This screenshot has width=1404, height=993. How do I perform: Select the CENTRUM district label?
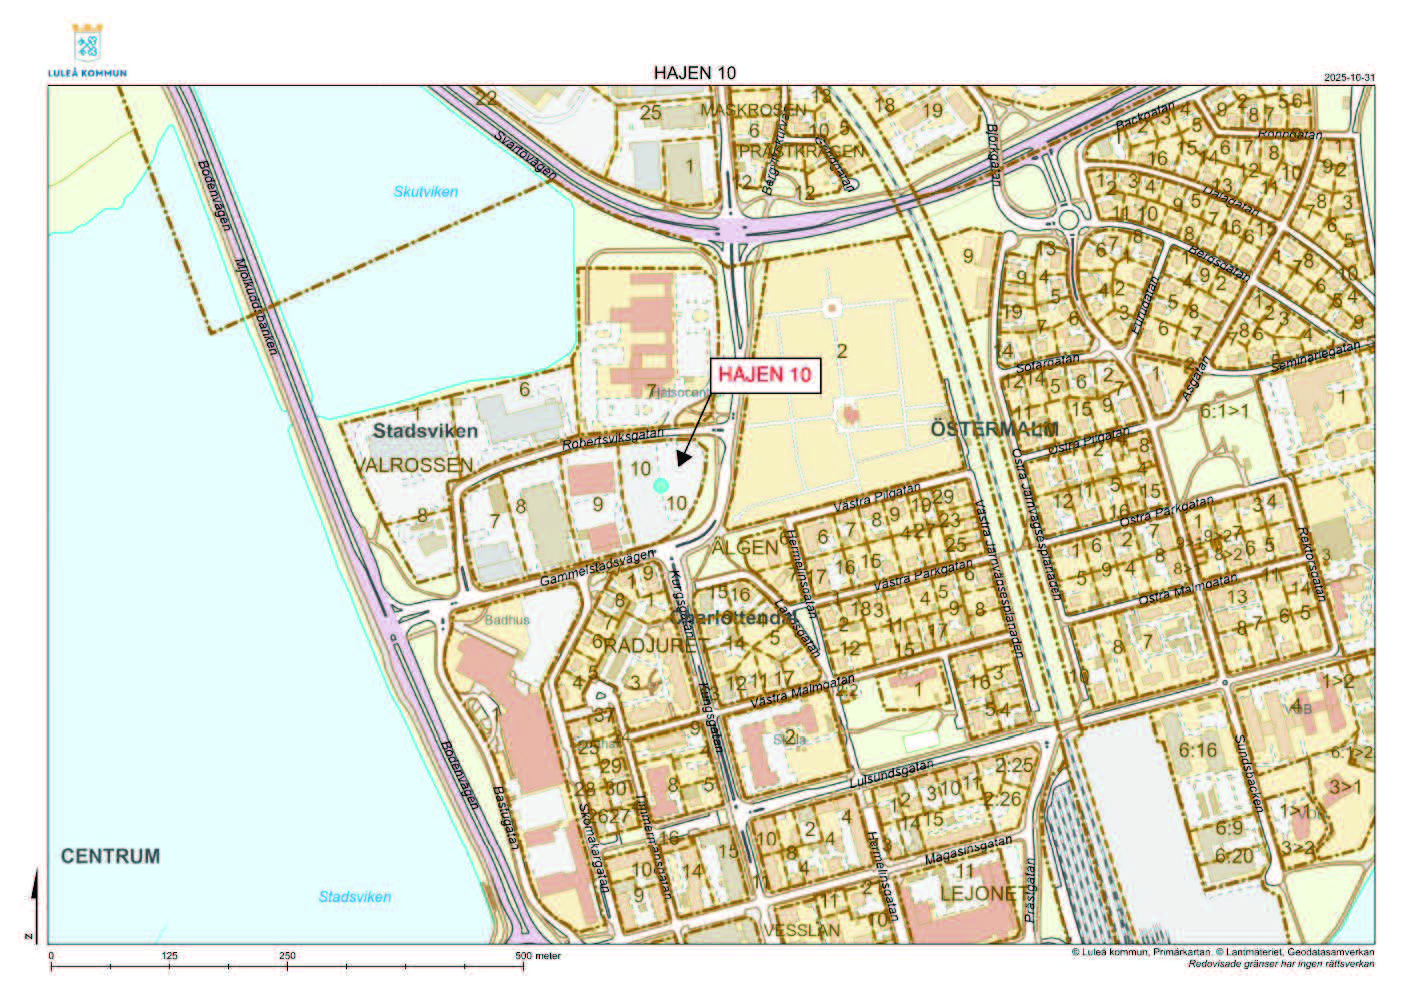pos(110,856)
